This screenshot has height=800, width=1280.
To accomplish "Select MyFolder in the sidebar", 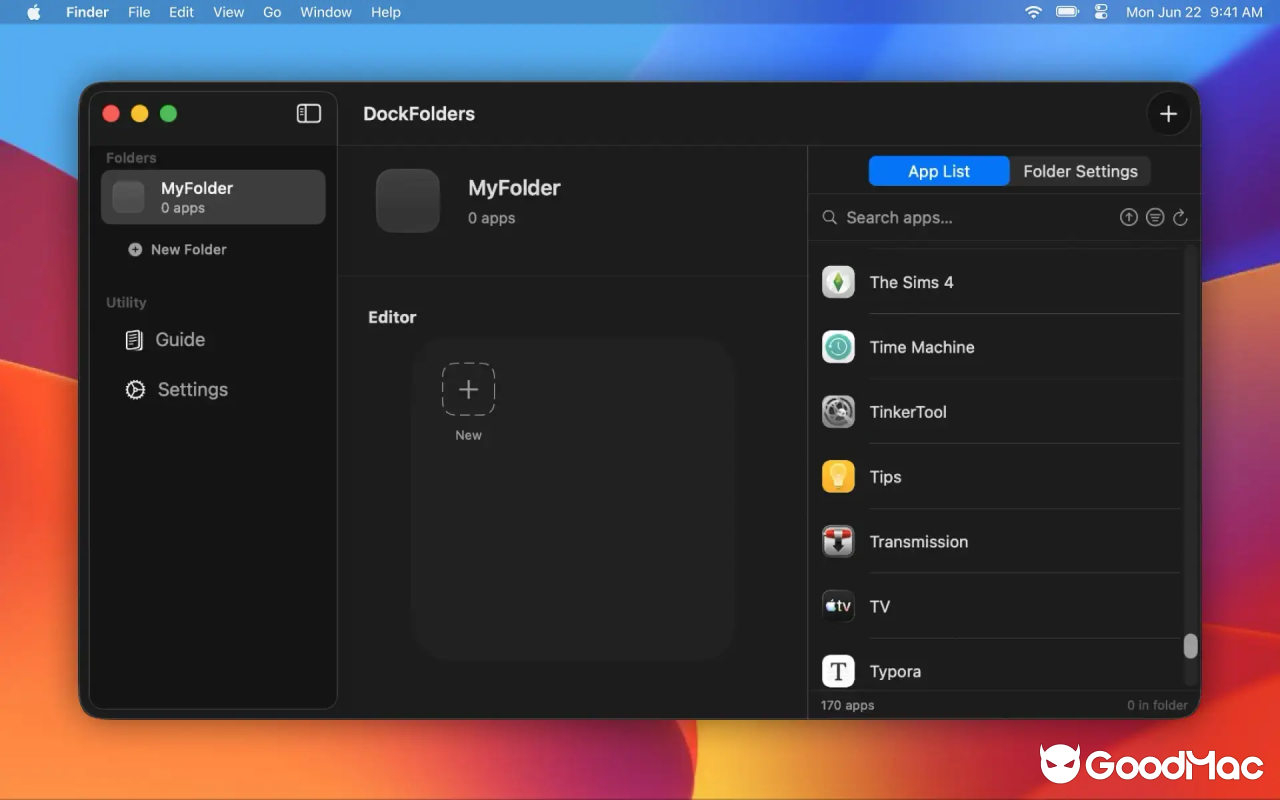I will tap(213, 197).
